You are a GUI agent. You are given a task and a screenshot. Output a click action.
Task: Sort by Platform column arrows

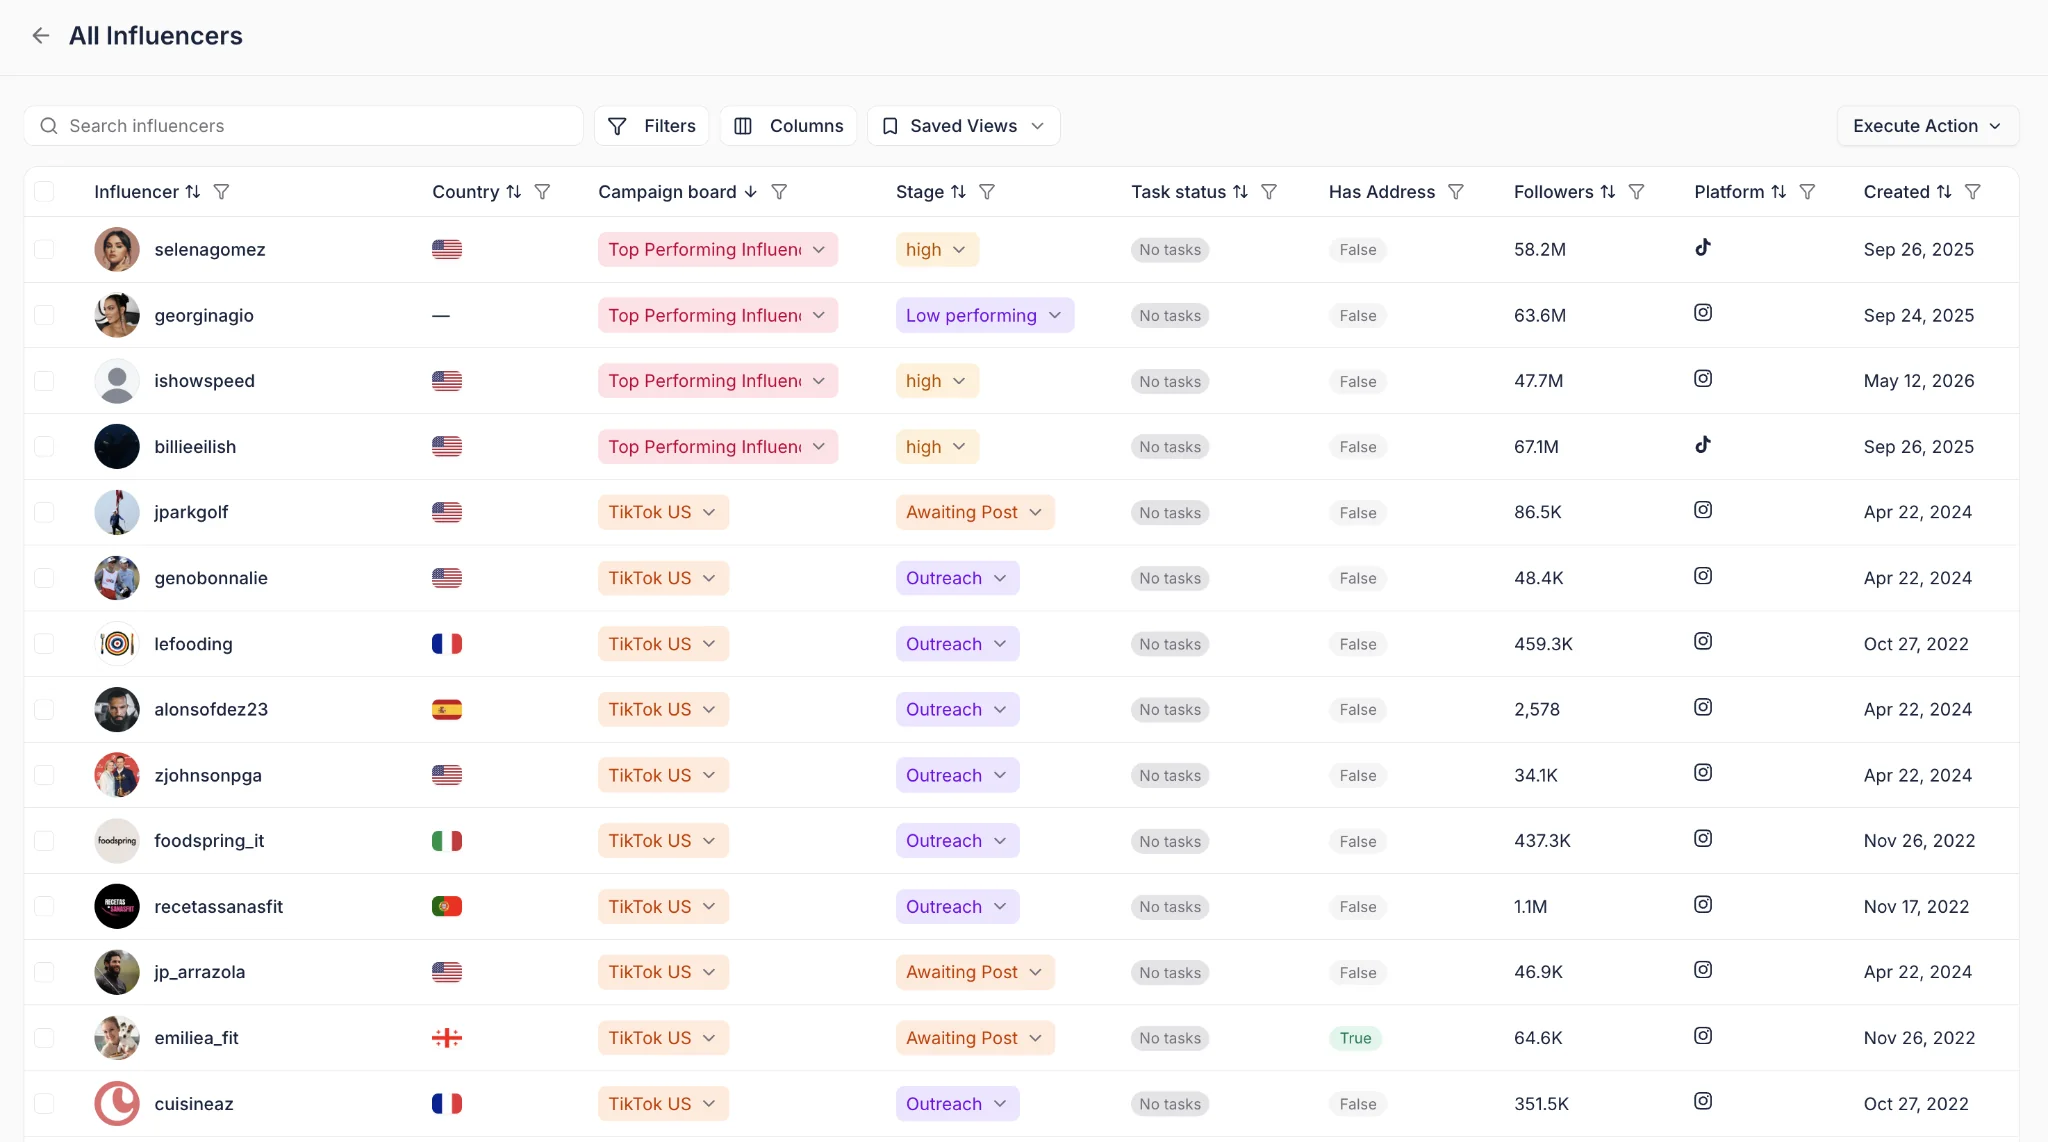click(1778, 192)
